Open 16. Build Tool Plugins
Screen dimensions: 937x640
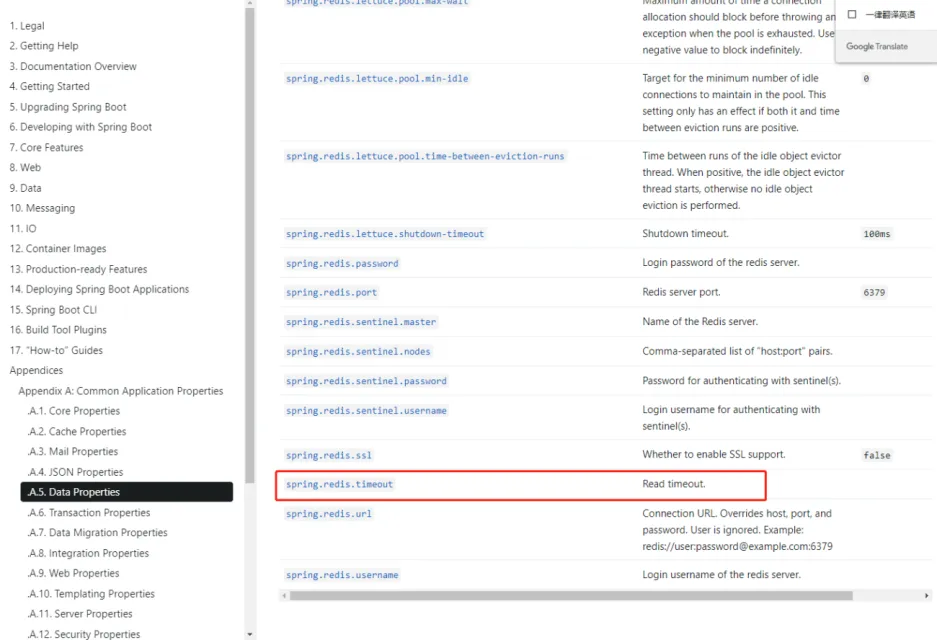point(58,330)
